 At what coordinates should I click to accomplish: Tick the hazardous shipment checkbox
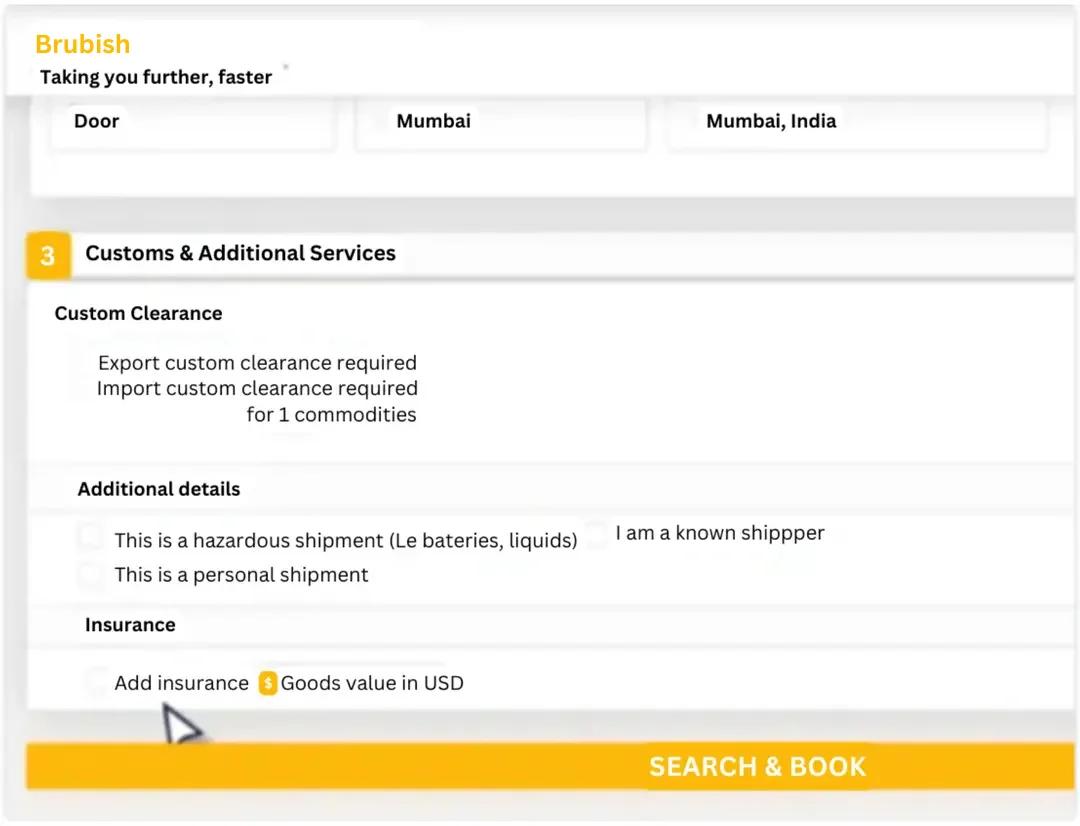click(91, 539)
